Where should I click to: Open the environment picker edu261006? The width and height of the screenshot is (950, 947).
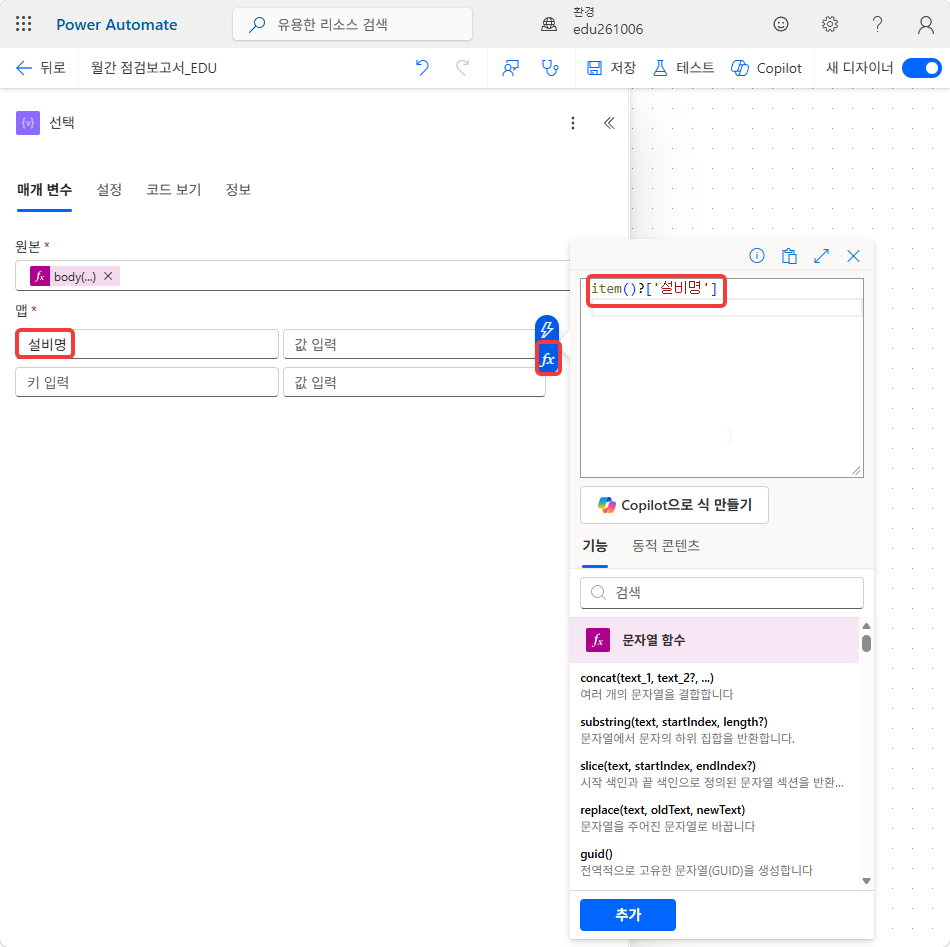(x=592, y=22)
